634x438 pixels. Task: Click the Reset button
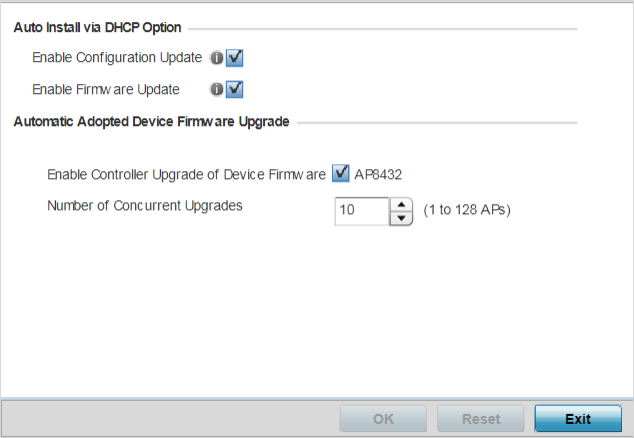481,419
